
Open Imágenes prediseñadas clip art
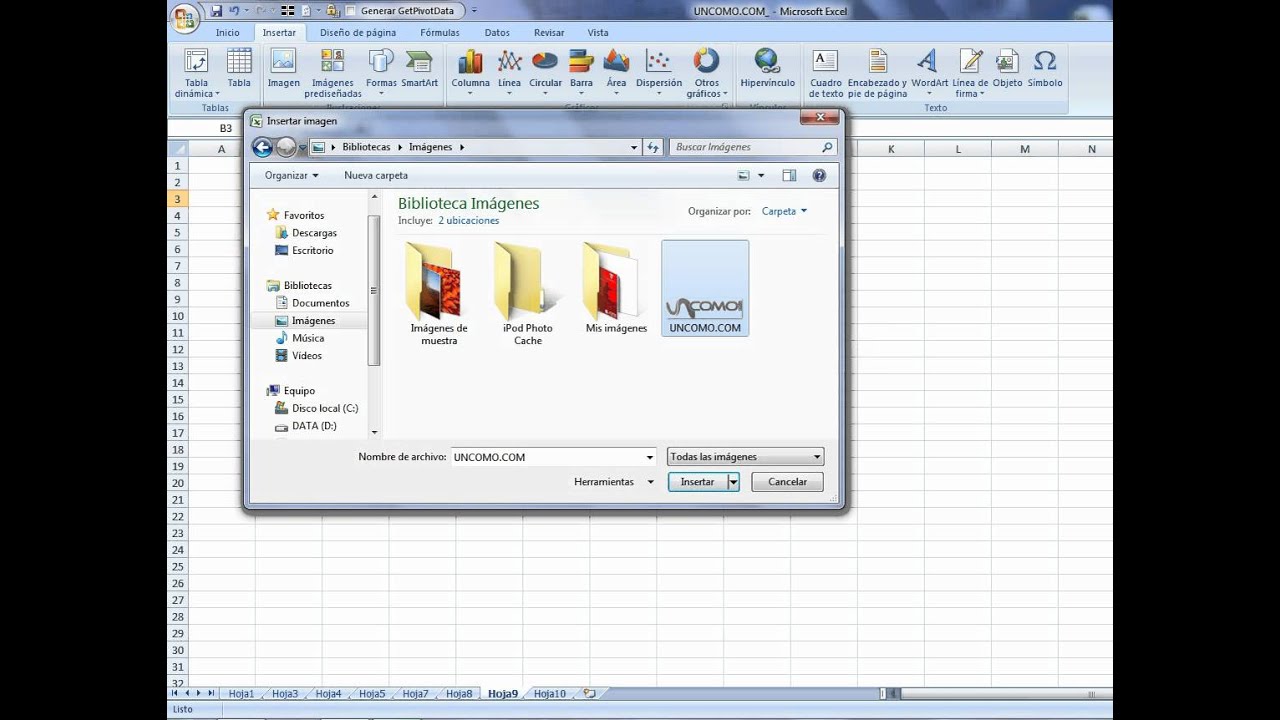pyautogui.click(x=333, y=73)
